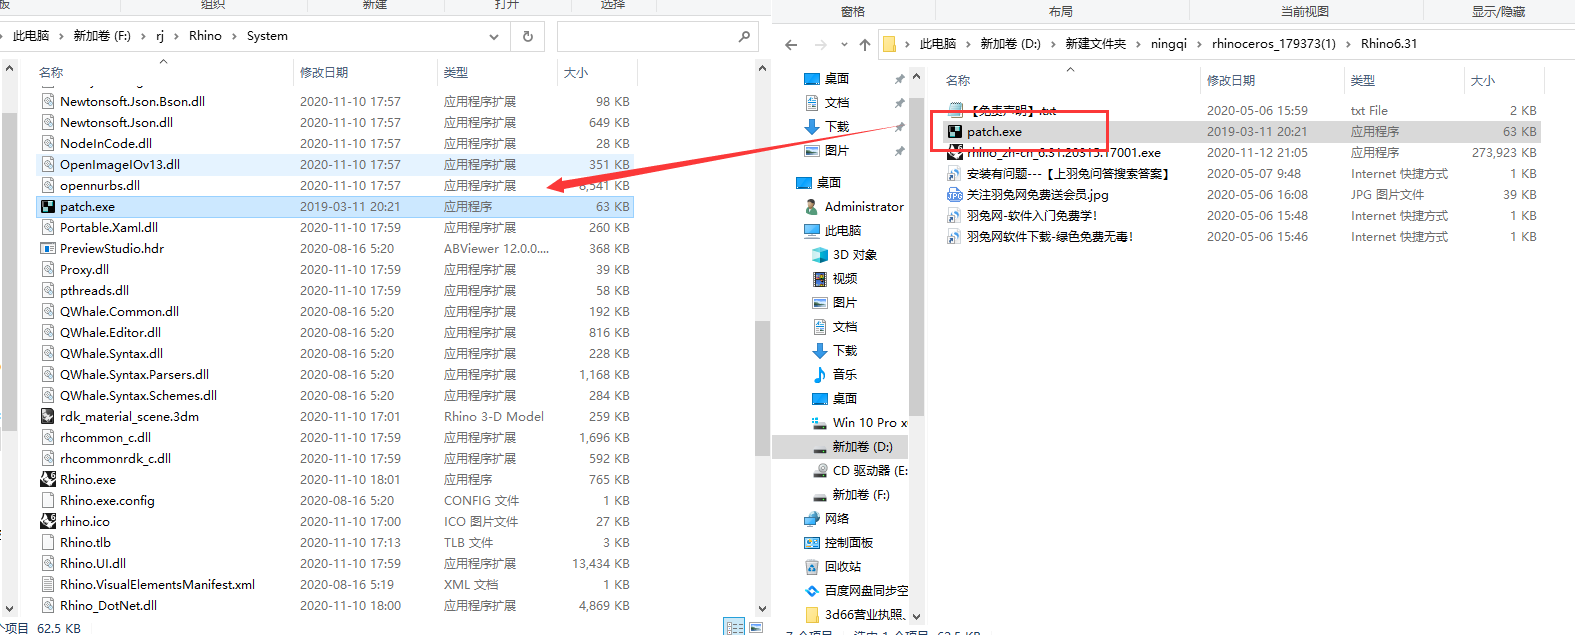Click OpenImageIOv13.dll file icon
The height and width of the screenshot is (635, 1575).
pos(48,164)
